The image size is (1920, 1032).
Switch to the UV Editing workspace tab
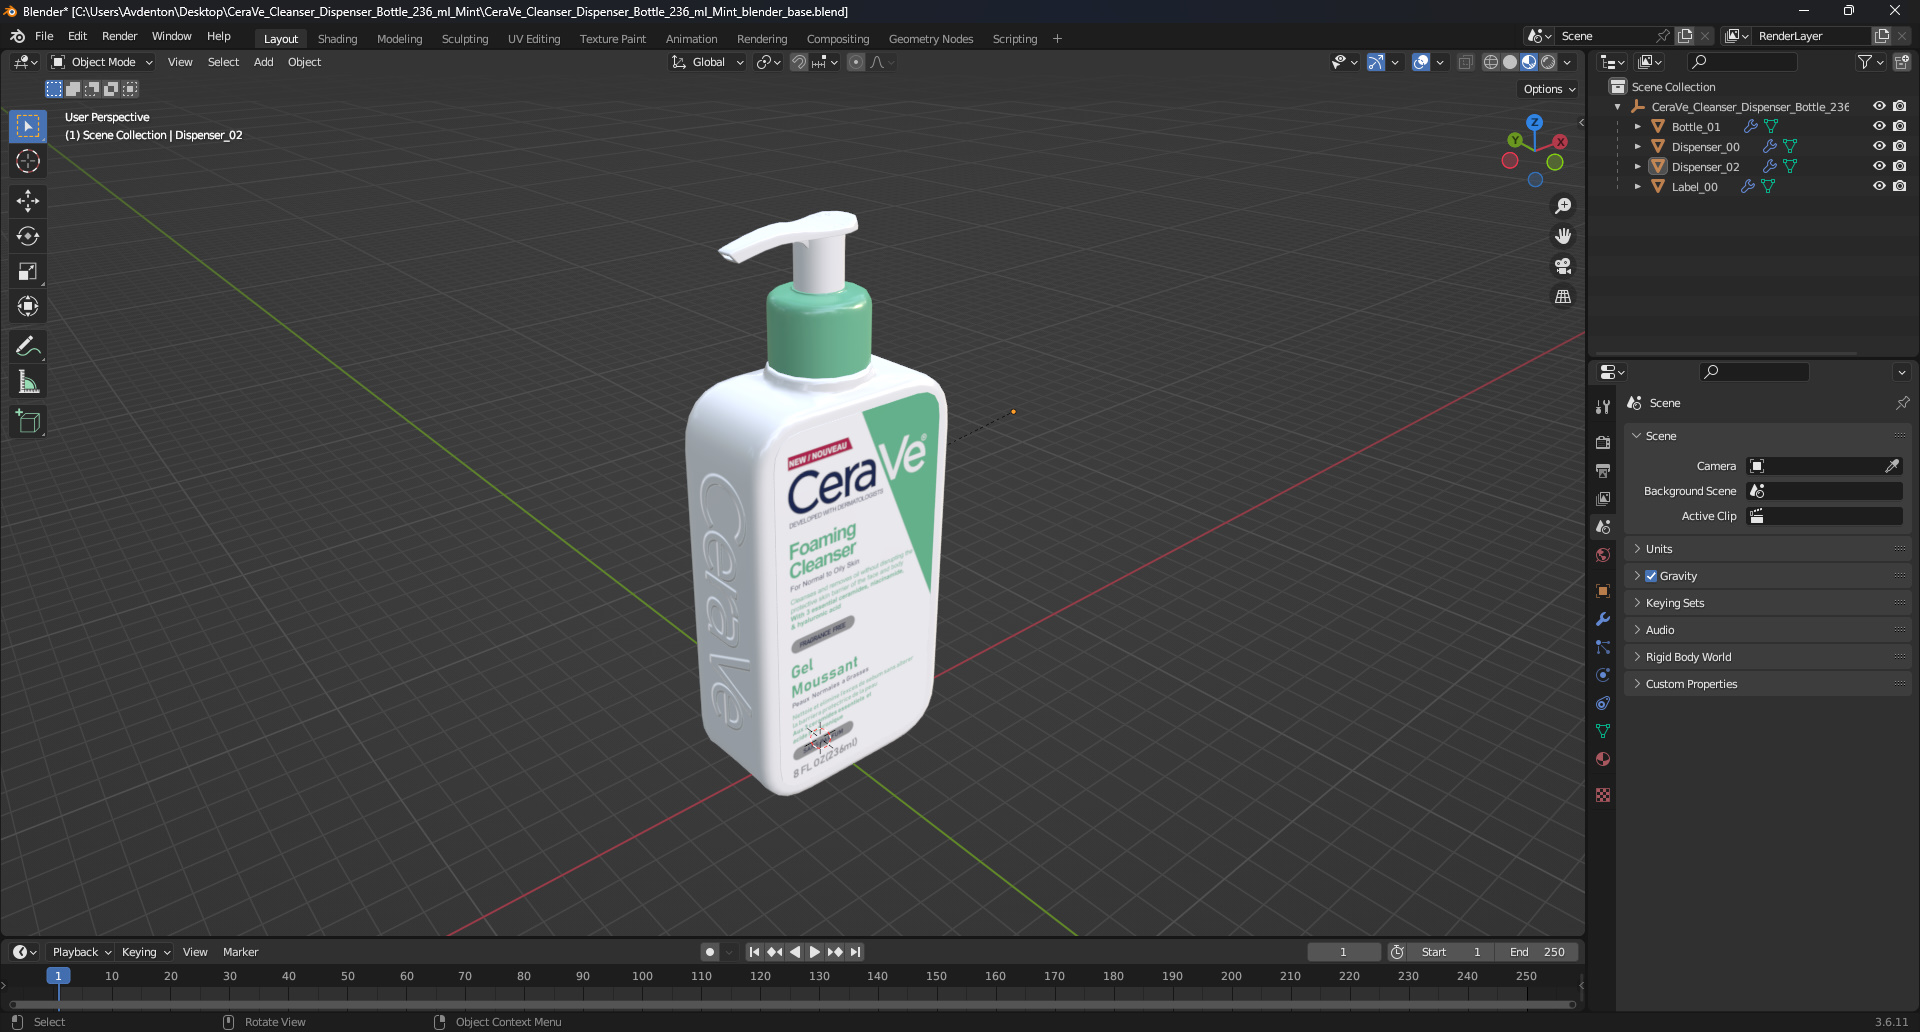click(534, 39)
